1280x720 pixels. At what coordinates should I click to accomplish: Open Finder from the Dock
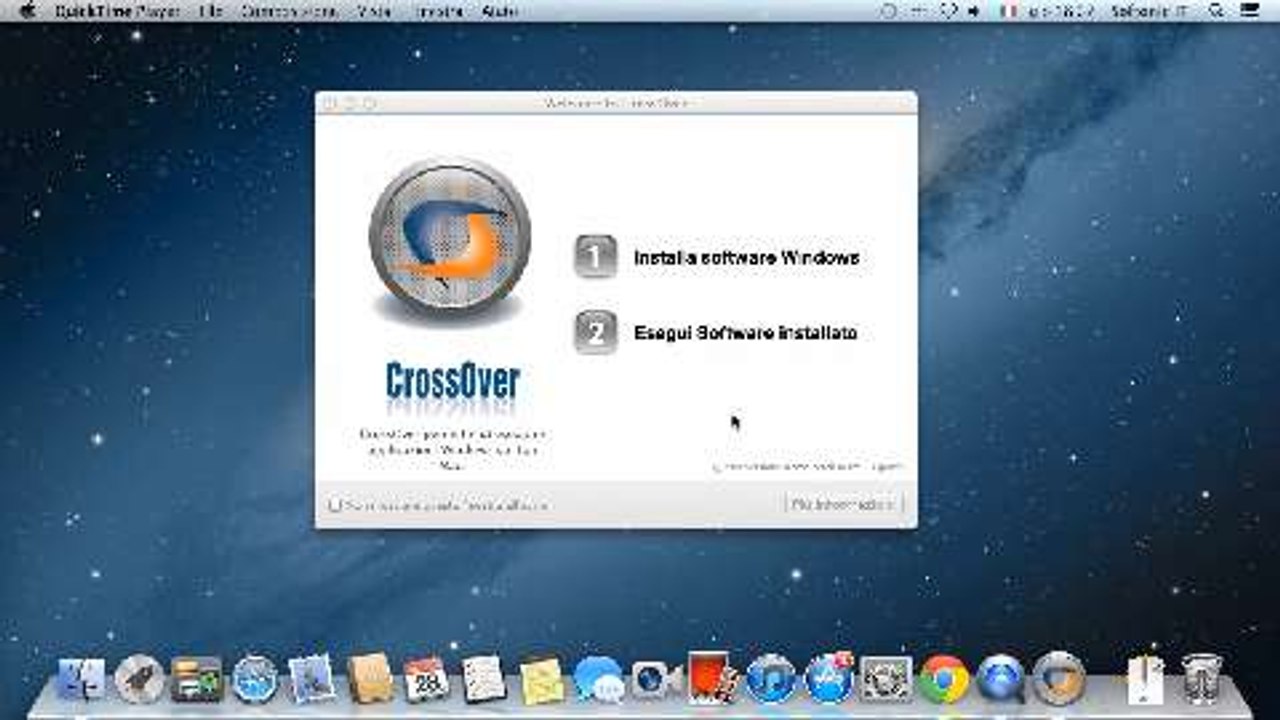click(81, 680)
